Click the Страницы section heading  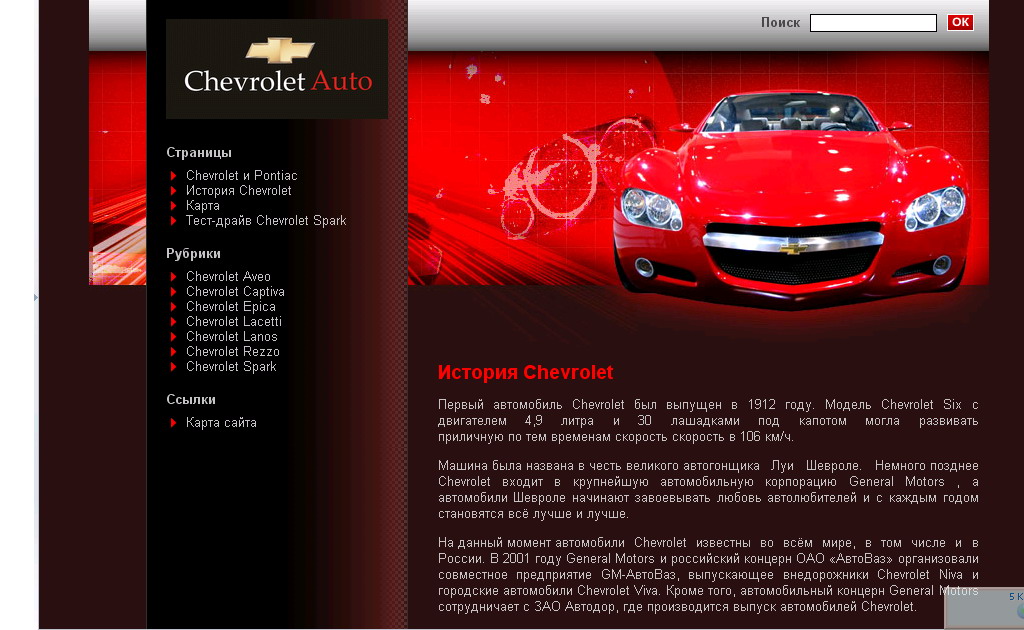point(199,153)
